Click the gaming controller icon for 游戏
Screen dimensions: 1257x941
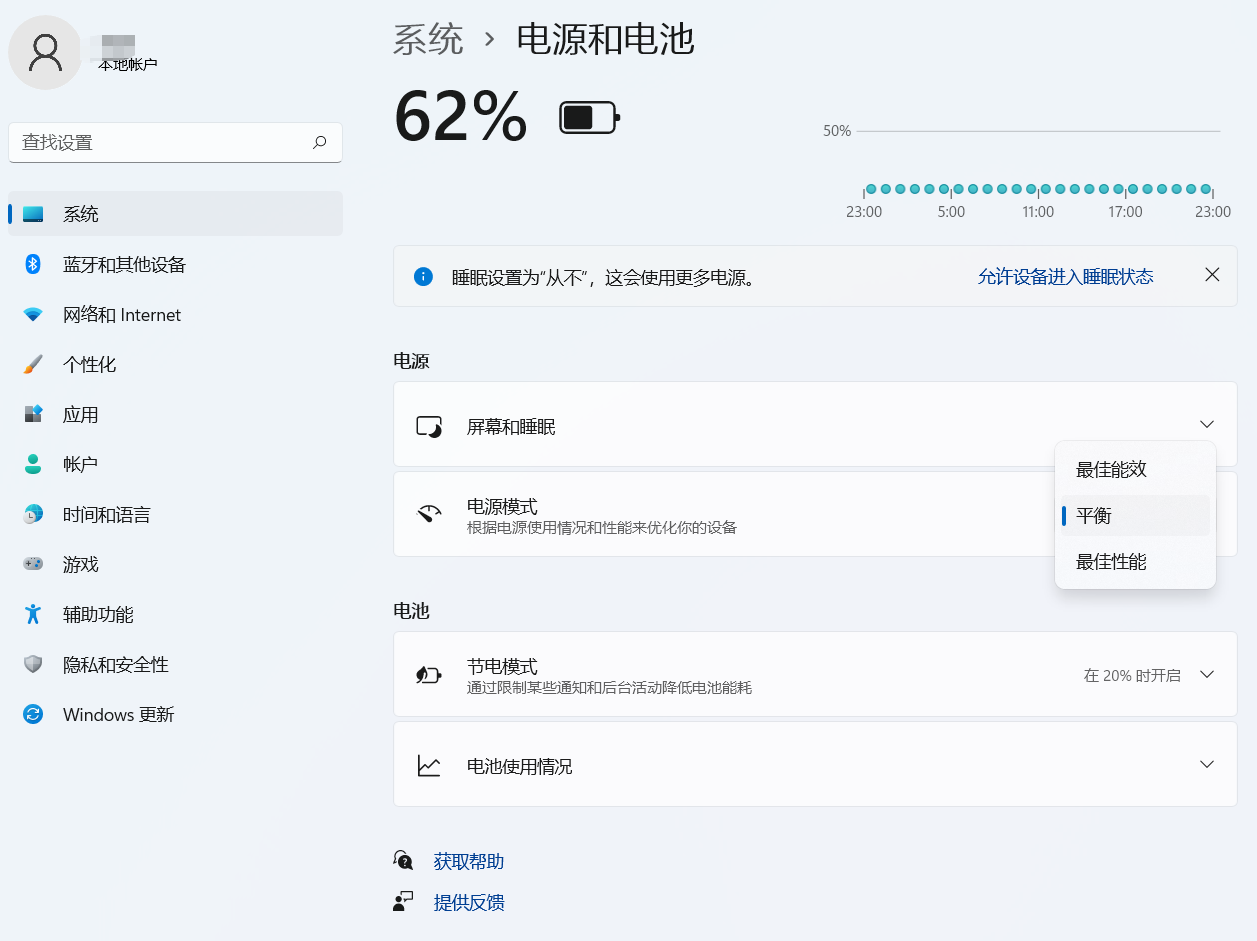pyautogui.click(x=33, y=564)
